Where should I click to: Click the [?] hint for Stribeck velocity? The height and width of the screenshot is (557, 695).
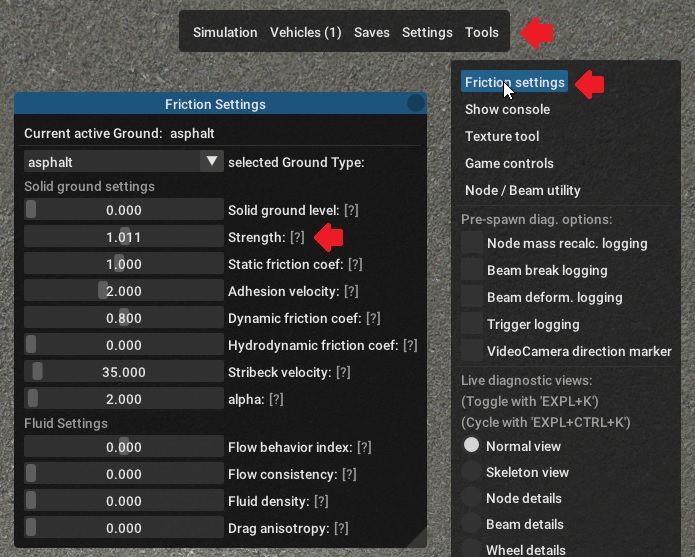(x=343, y=373)
